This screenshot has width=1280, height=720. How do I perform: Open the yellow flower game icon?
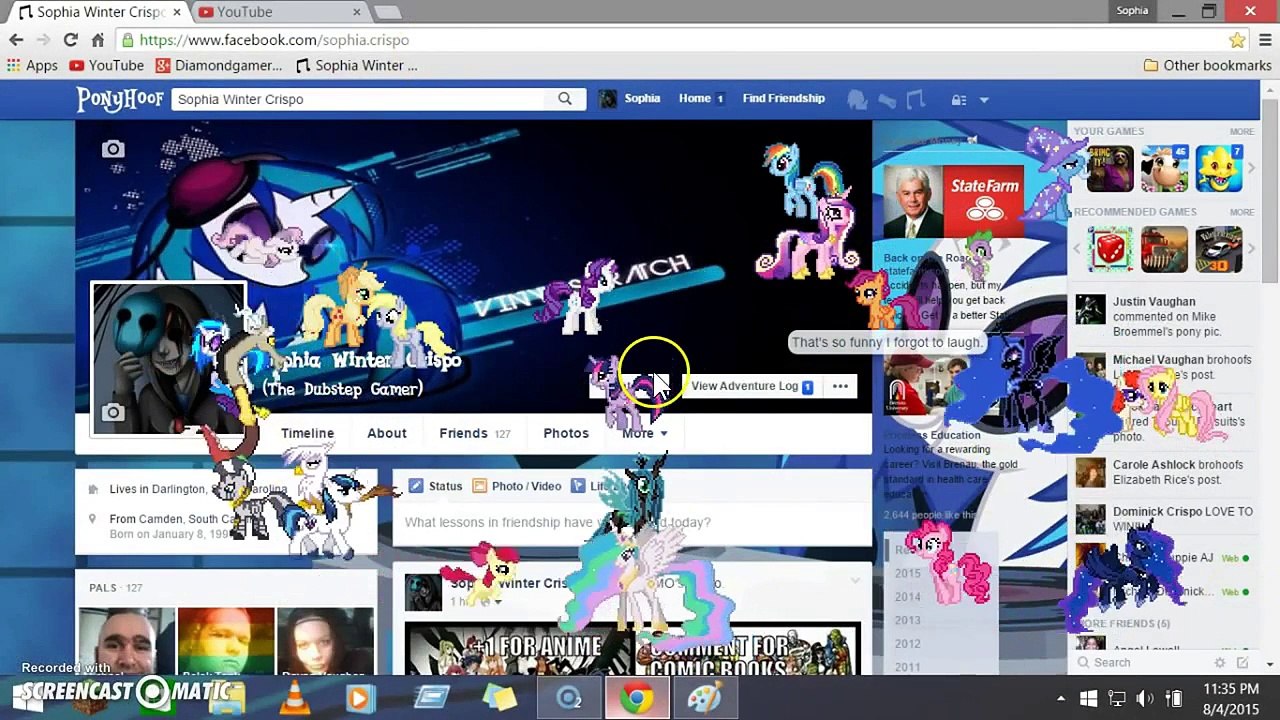pyautogui.click(x=1219, y=169)
